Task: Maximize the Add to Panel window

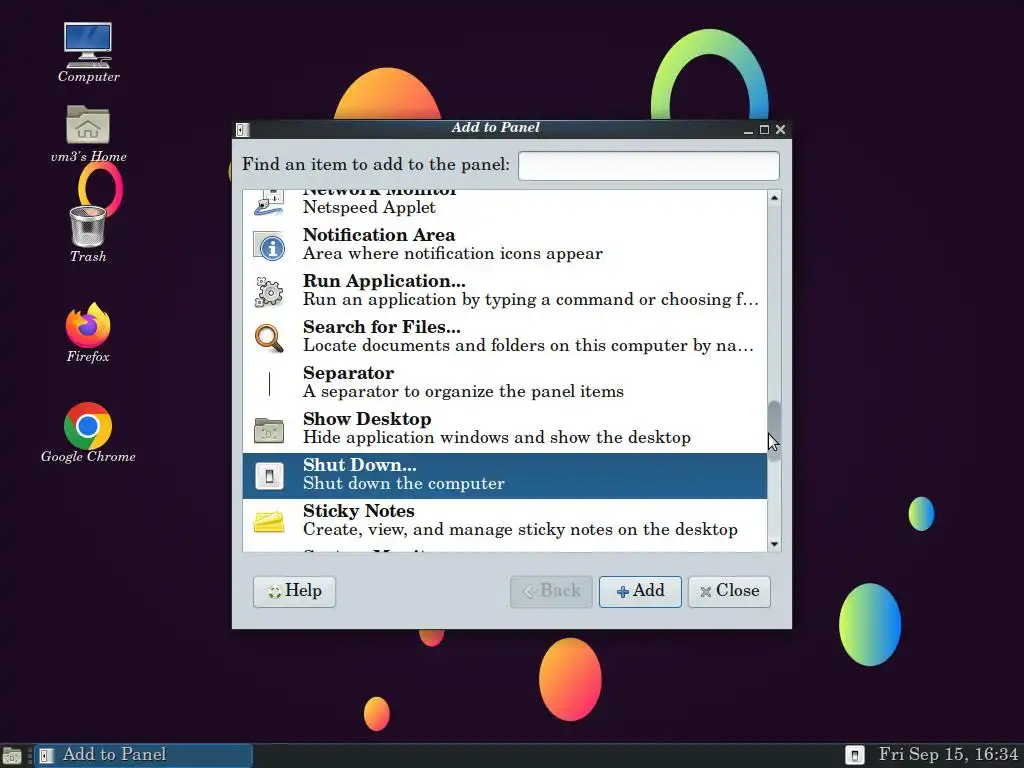Action: 764,129
